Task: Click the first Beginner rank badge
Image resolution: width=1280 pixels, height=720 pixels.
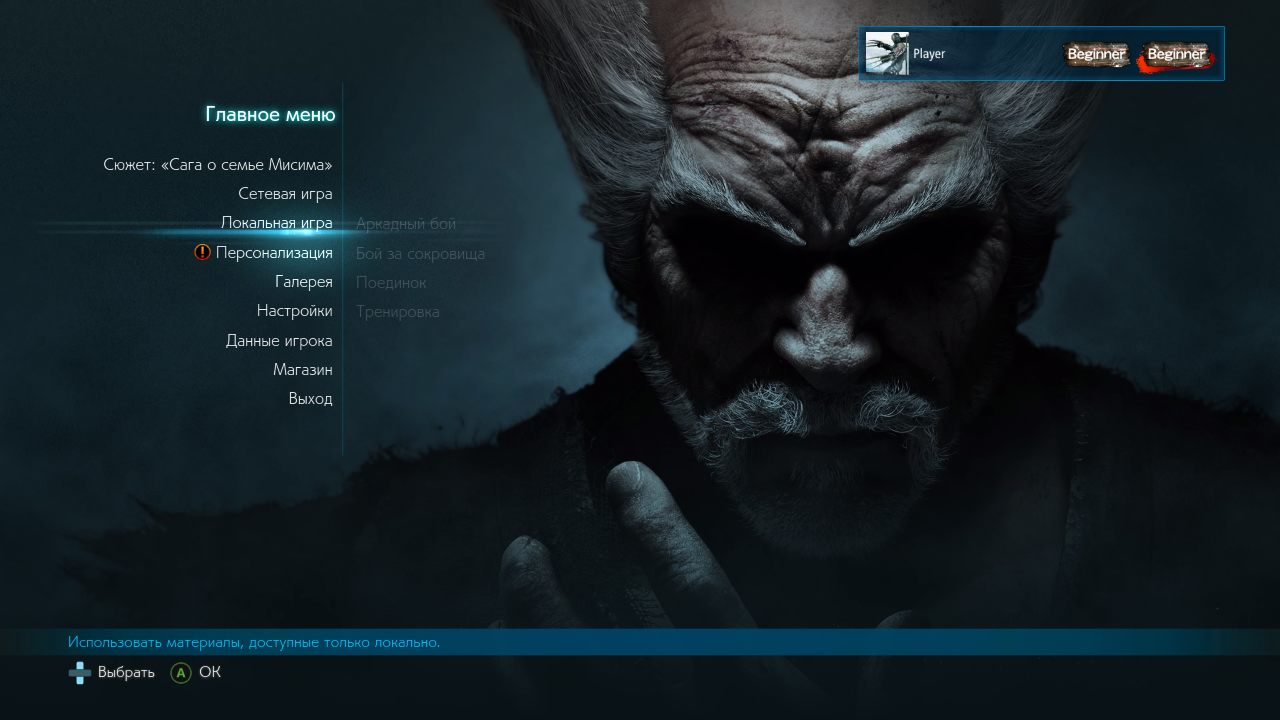Action: [1096, 54]
